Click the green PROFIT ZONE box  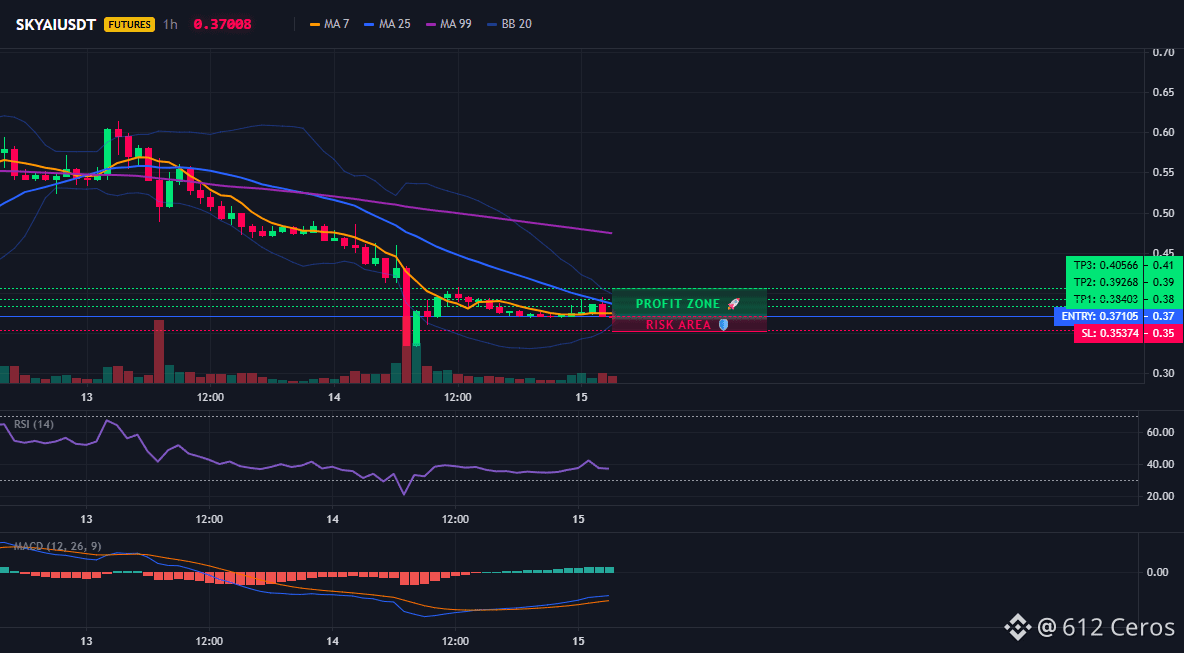(x=689, y=303)
